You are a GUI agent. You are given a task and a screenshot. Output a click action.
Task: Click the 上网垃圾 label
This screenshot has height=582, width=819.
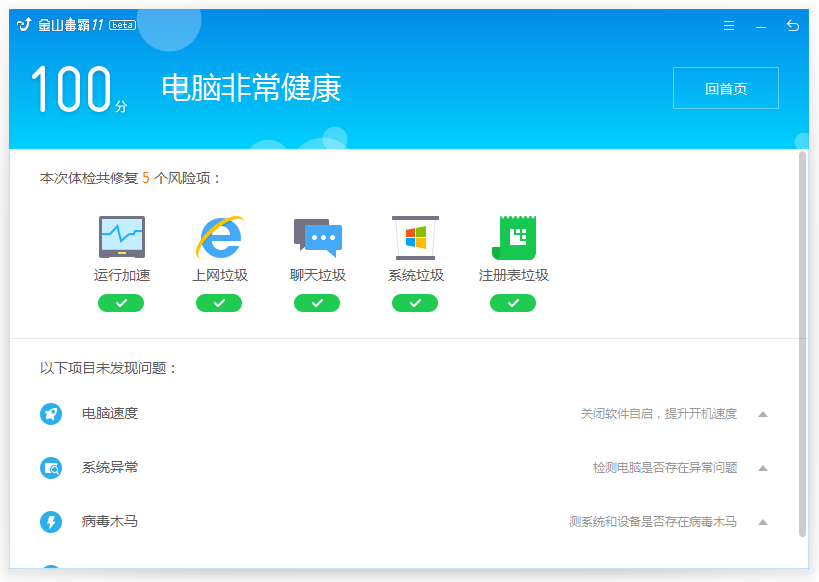coord(219,275)
